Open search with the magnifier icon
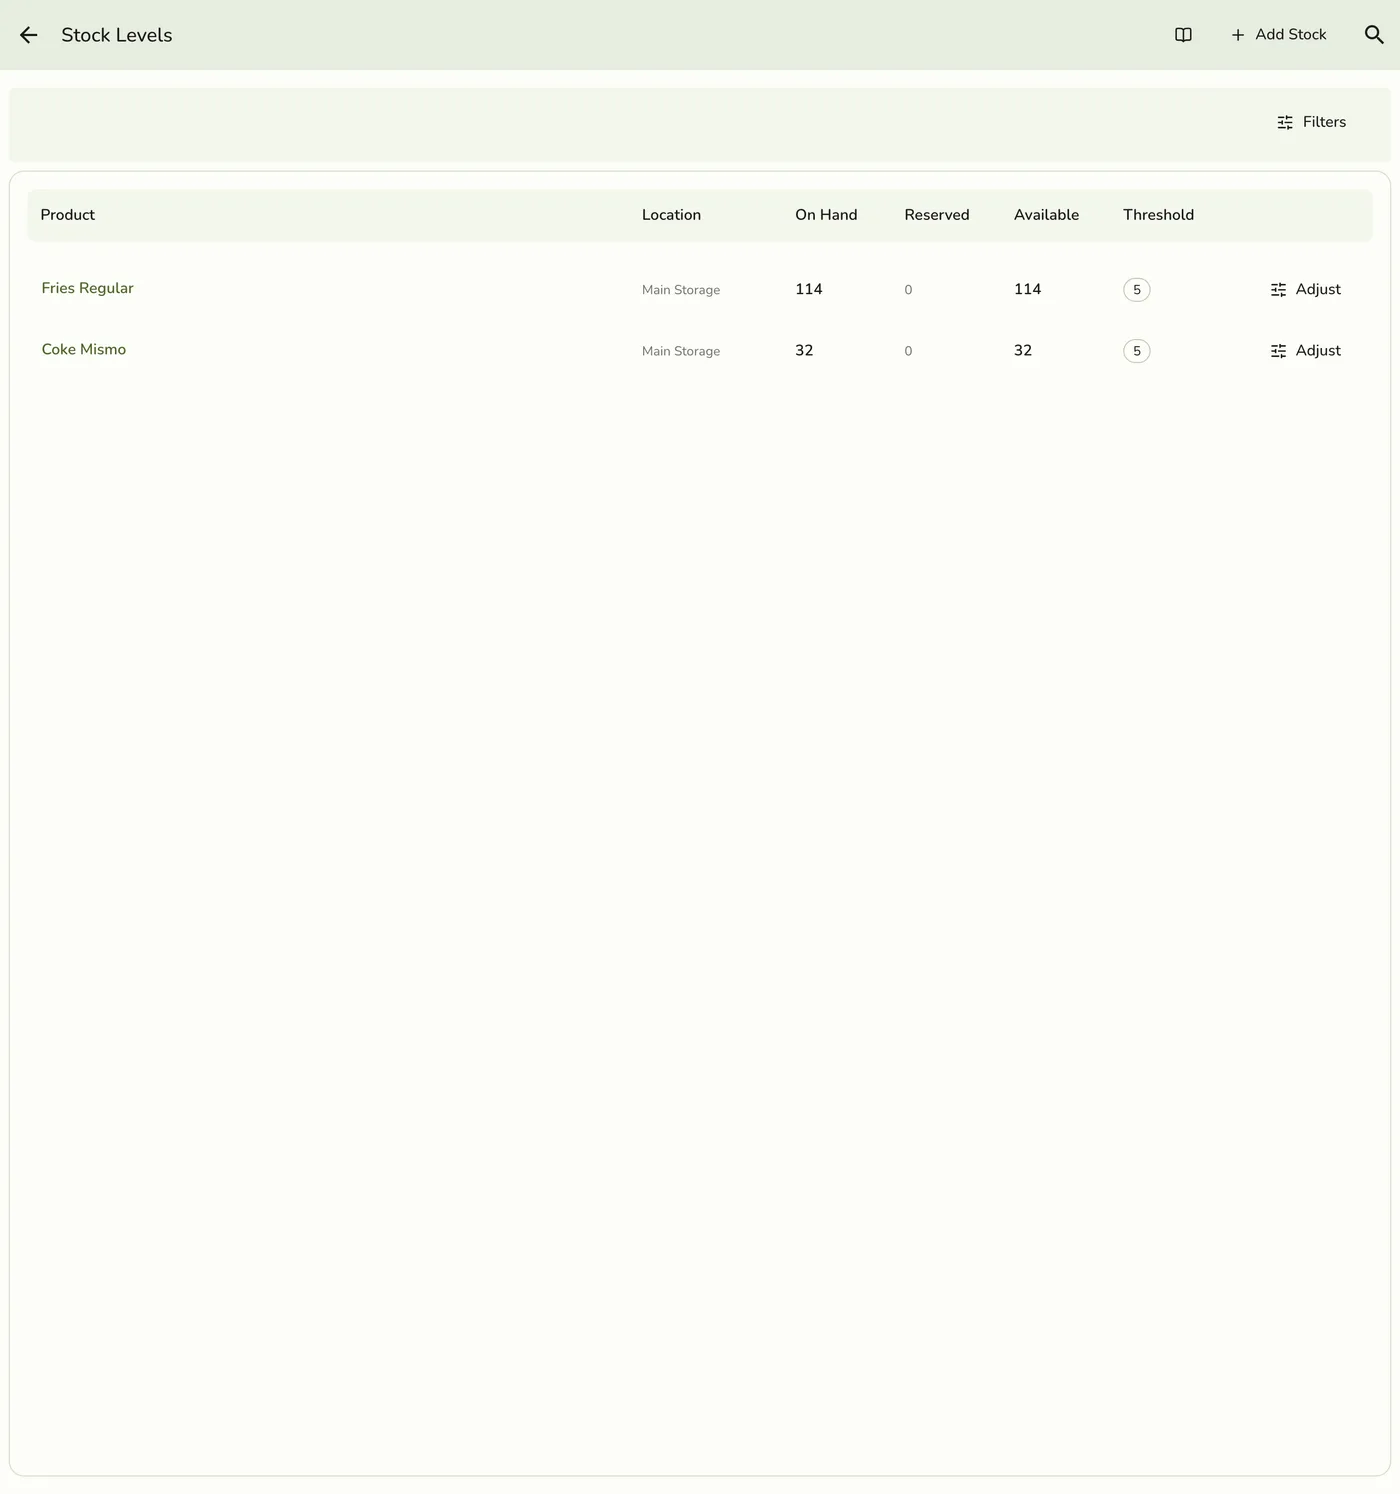1400x1494 pixels. tap(1374, 35)
